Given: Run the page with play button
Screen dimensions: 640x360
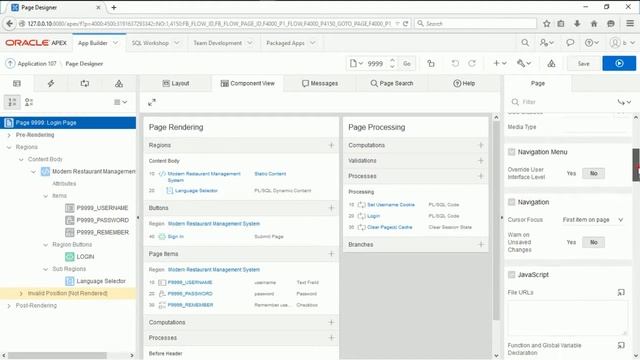Looking at the screenshot, I should pyautogui.click(x=619, y=63).
